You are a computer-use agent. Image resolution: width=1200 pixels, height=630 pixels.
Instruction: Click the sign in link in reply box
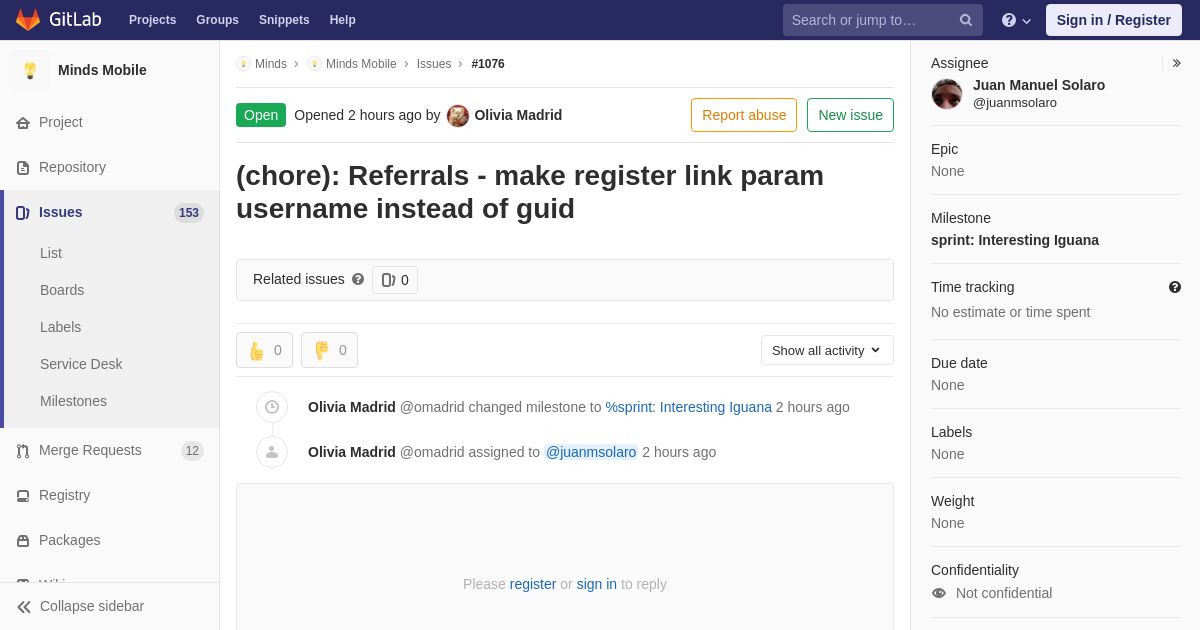597,584
